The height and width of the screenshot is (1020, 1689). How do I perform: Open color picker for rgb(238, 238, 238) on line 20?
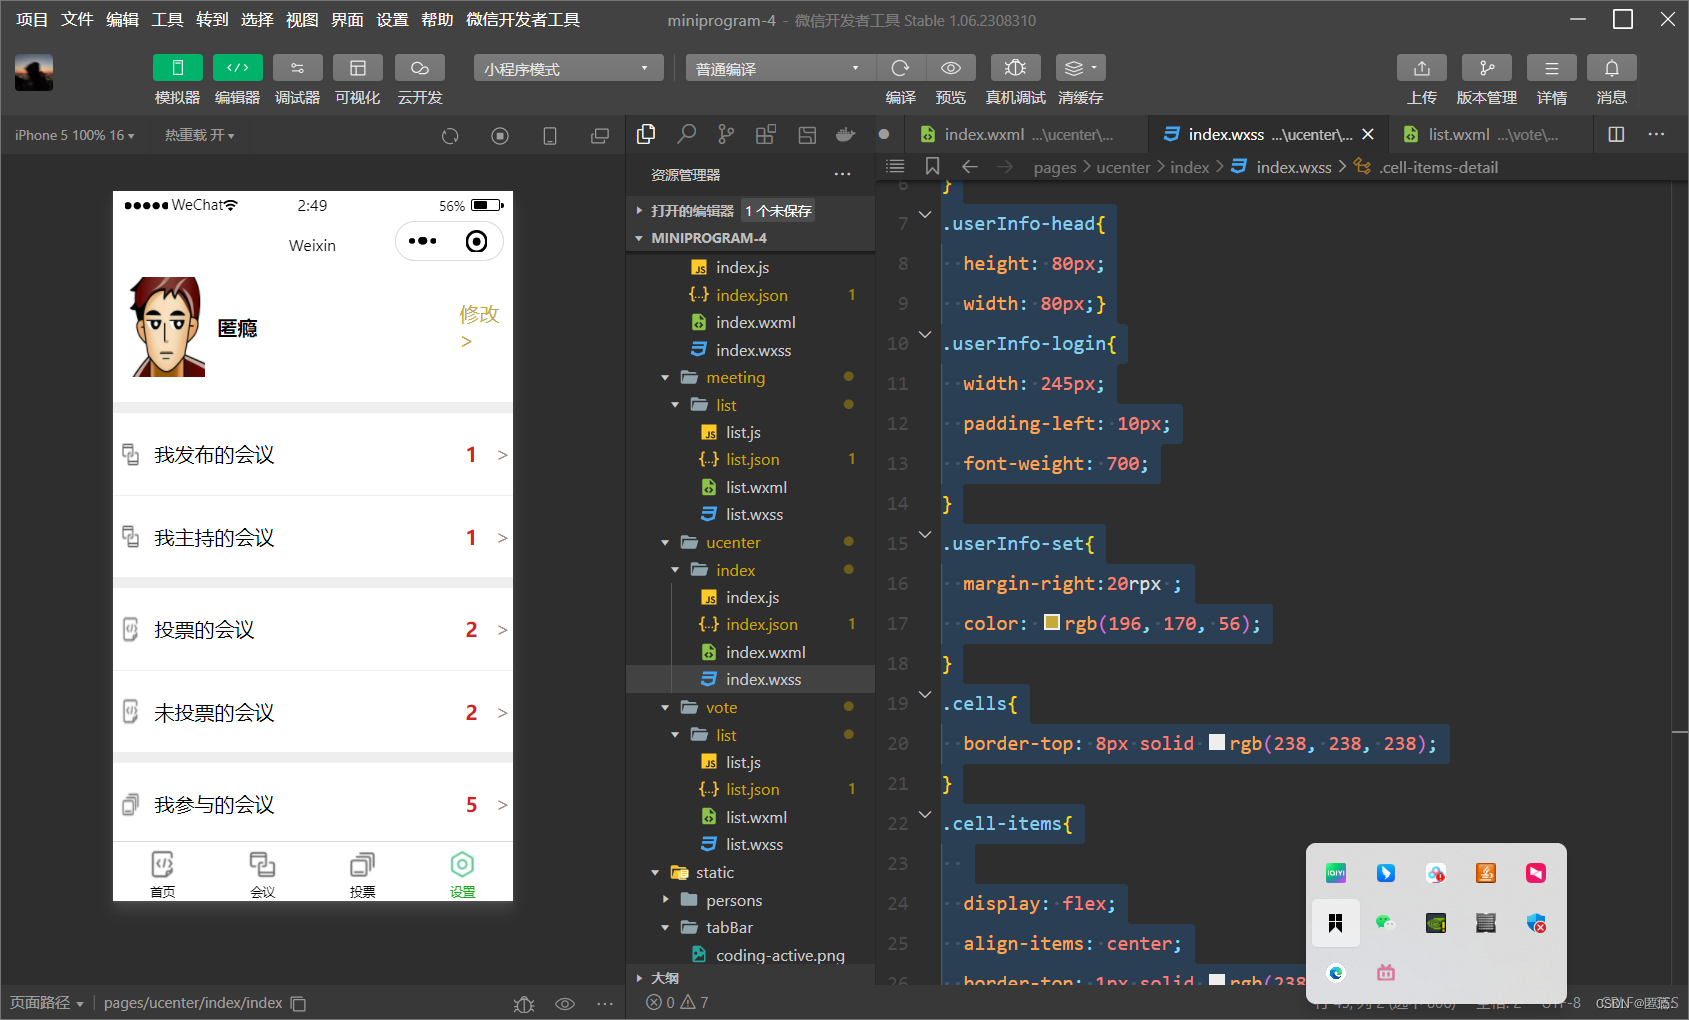pyautogui.click(x=1216, y=742)
